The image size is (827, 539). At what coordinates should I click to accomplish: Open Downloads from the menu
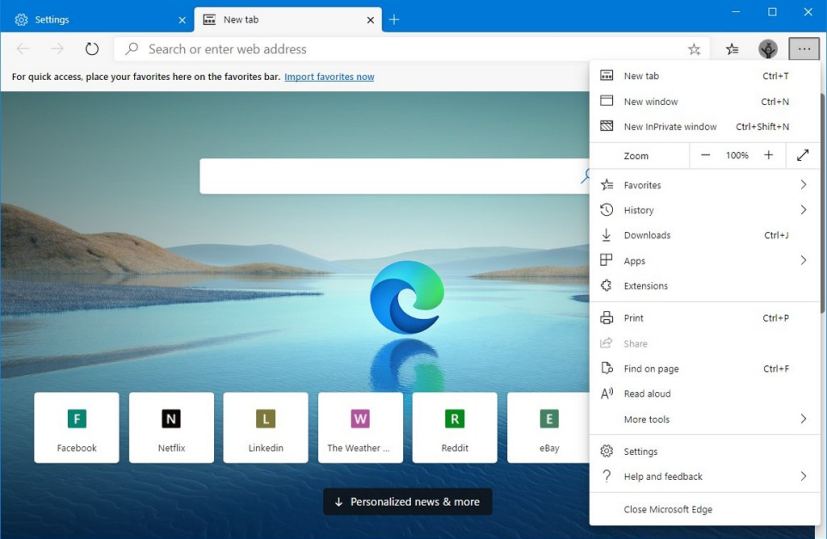pos(705,235)
